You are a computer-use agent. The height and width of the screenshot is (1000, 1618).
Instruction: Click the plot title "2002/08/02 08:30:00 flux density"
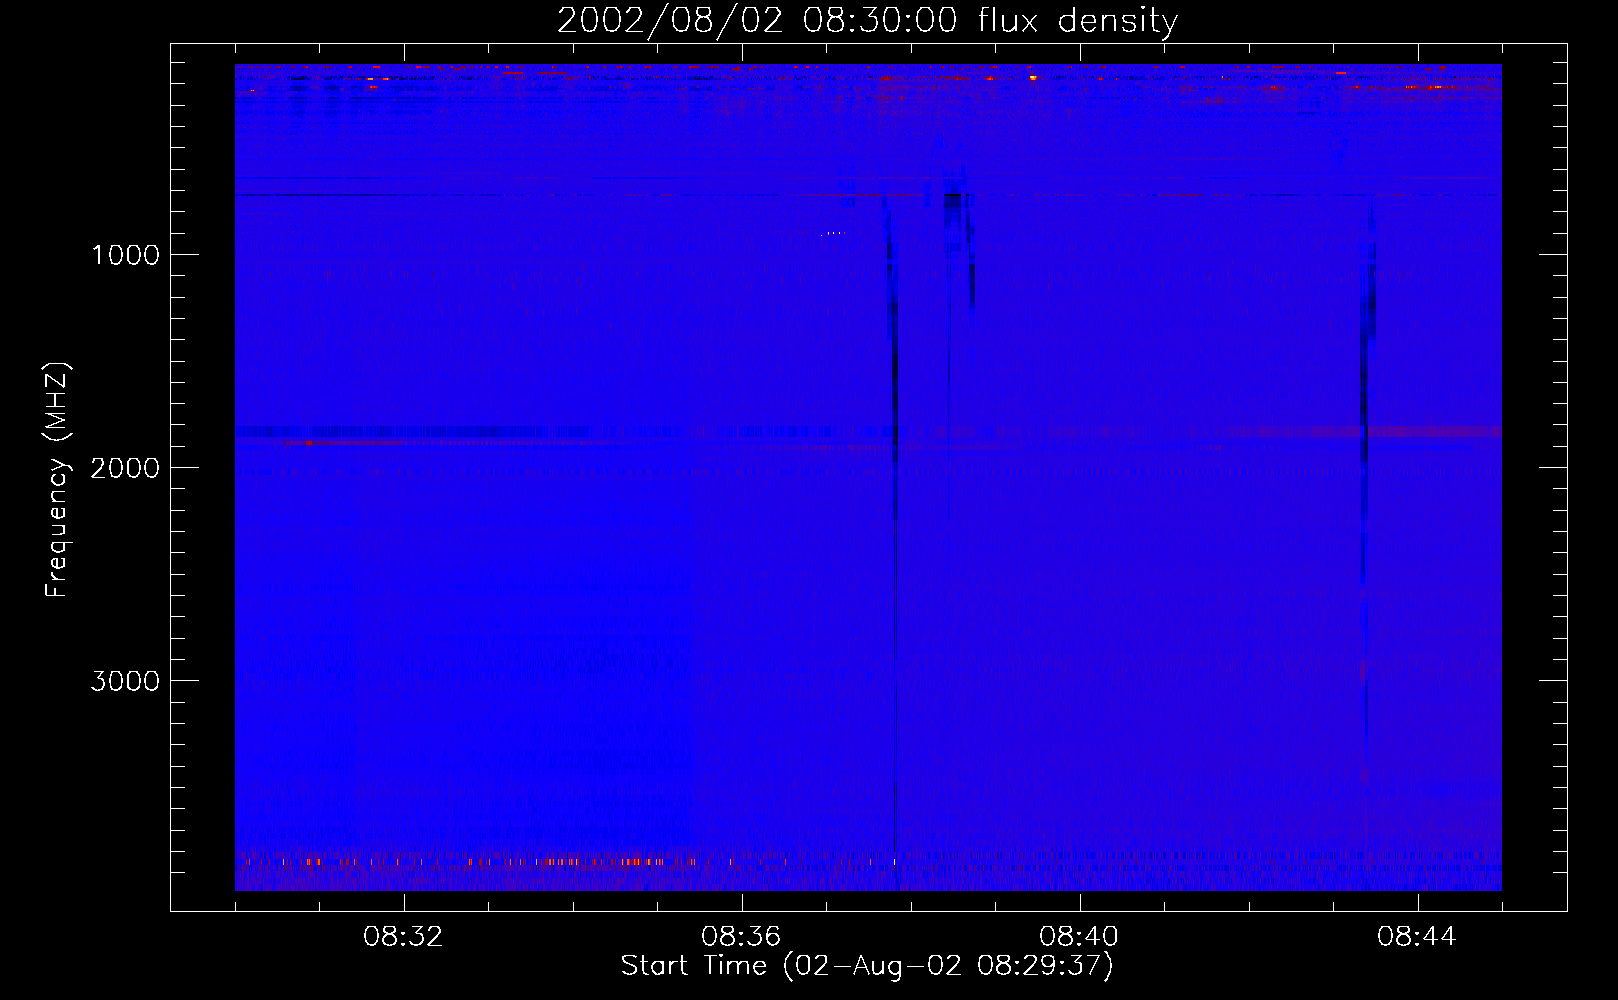867,21
